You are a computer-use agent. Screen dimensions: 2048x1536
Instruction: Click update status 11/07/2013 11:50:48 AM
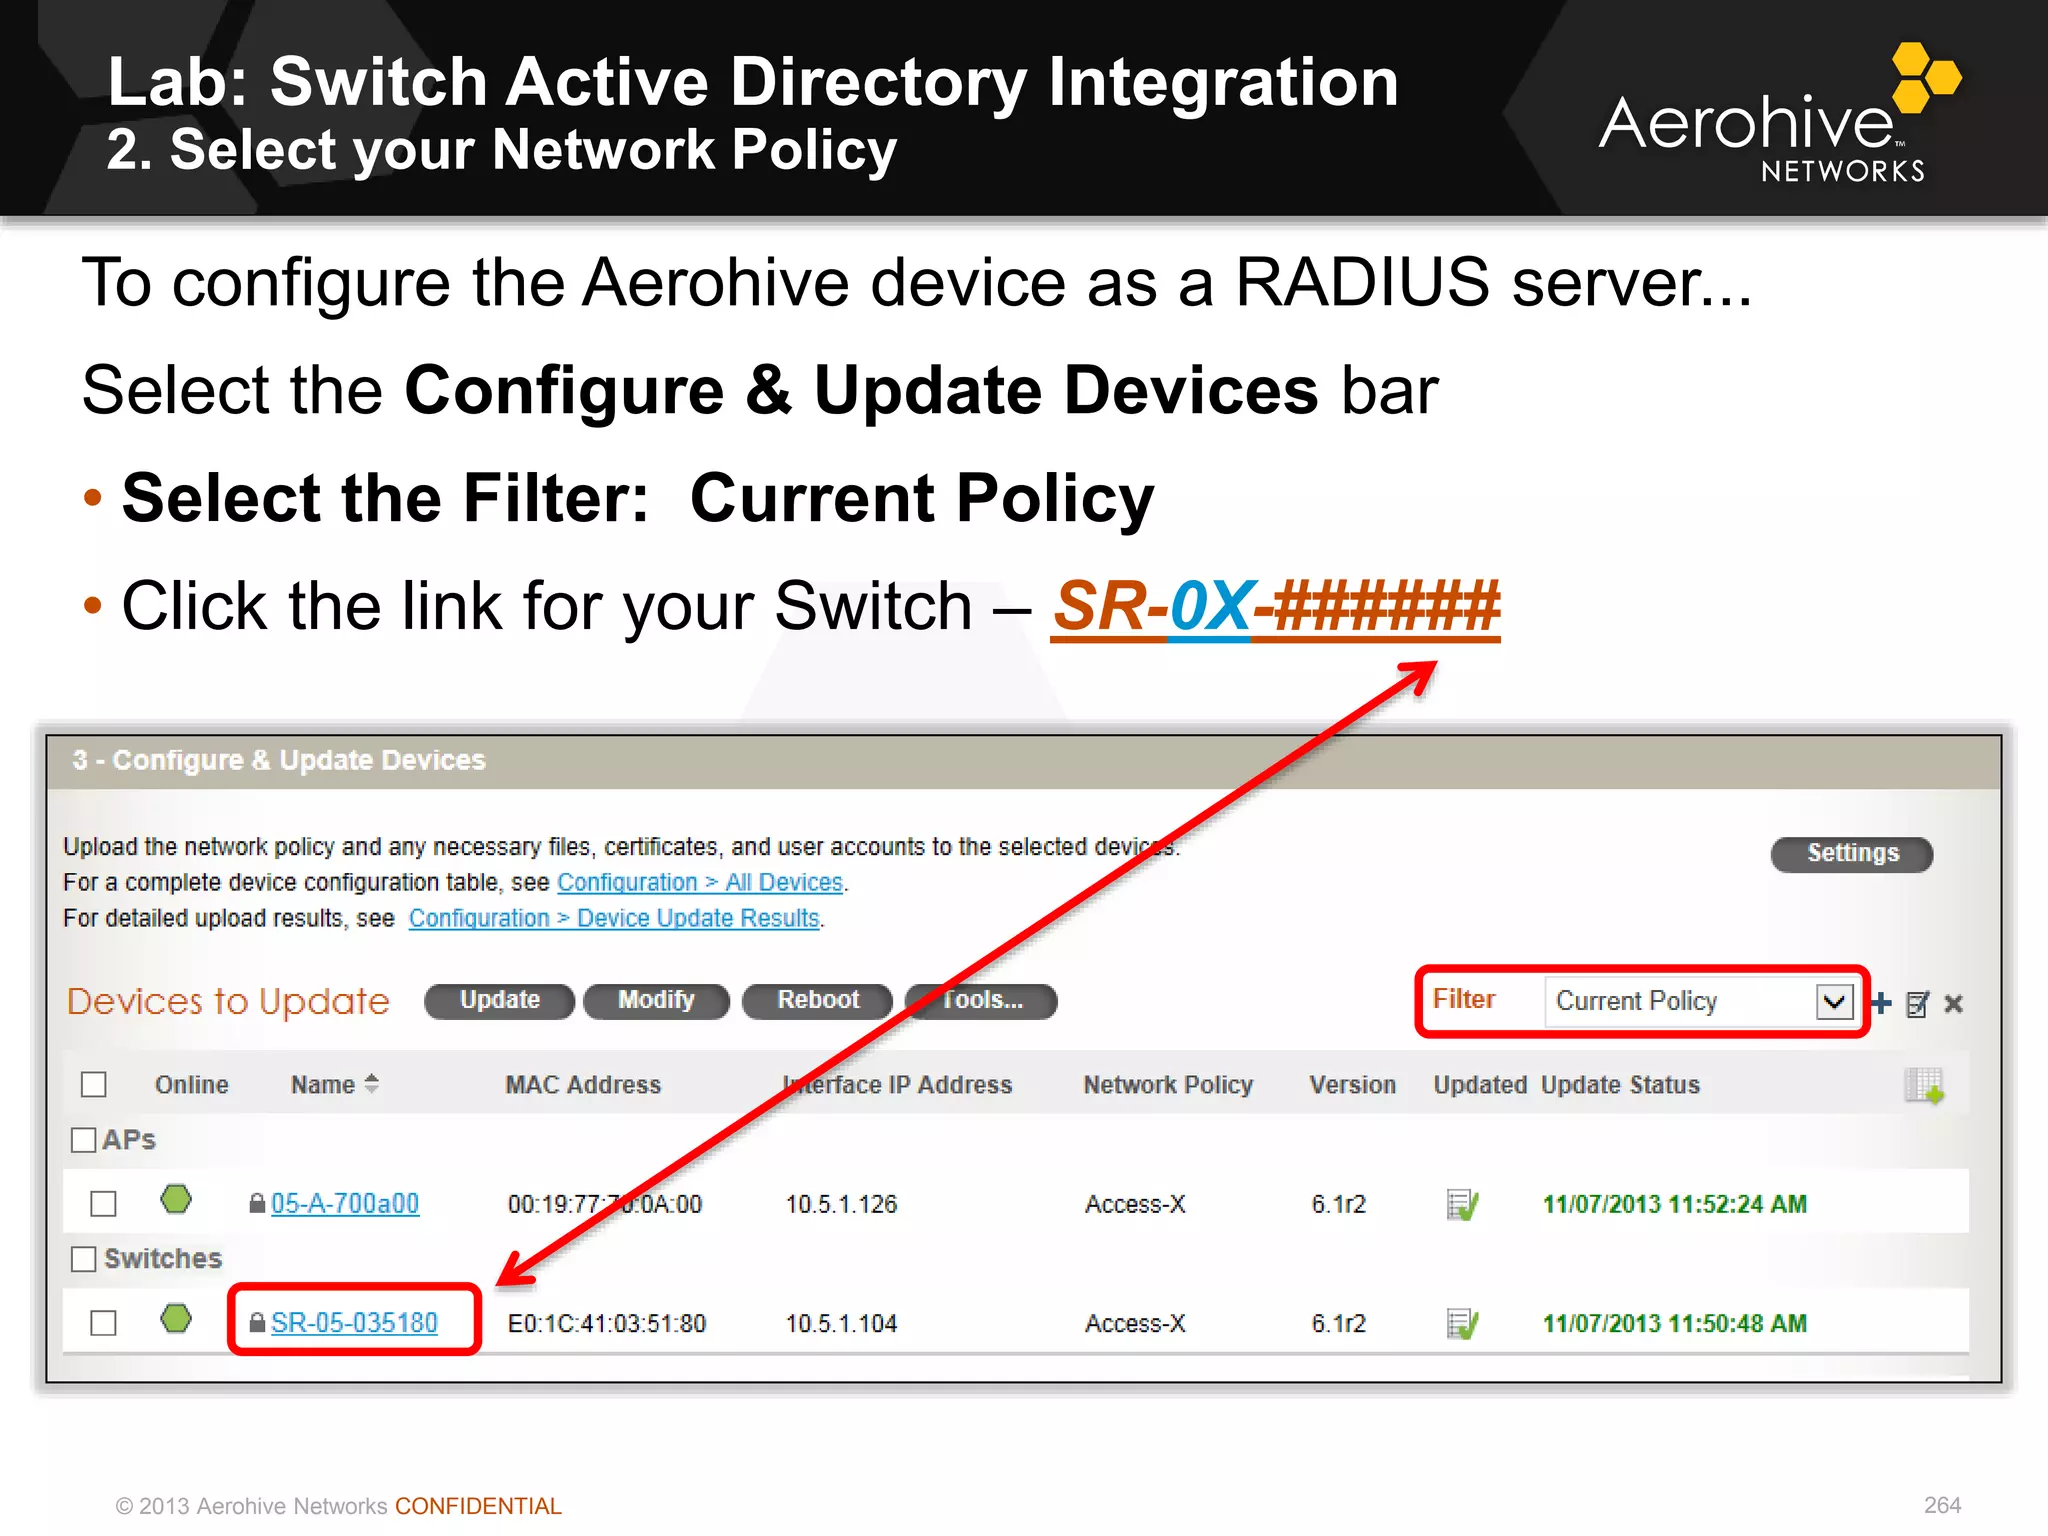(1675, 1324)
